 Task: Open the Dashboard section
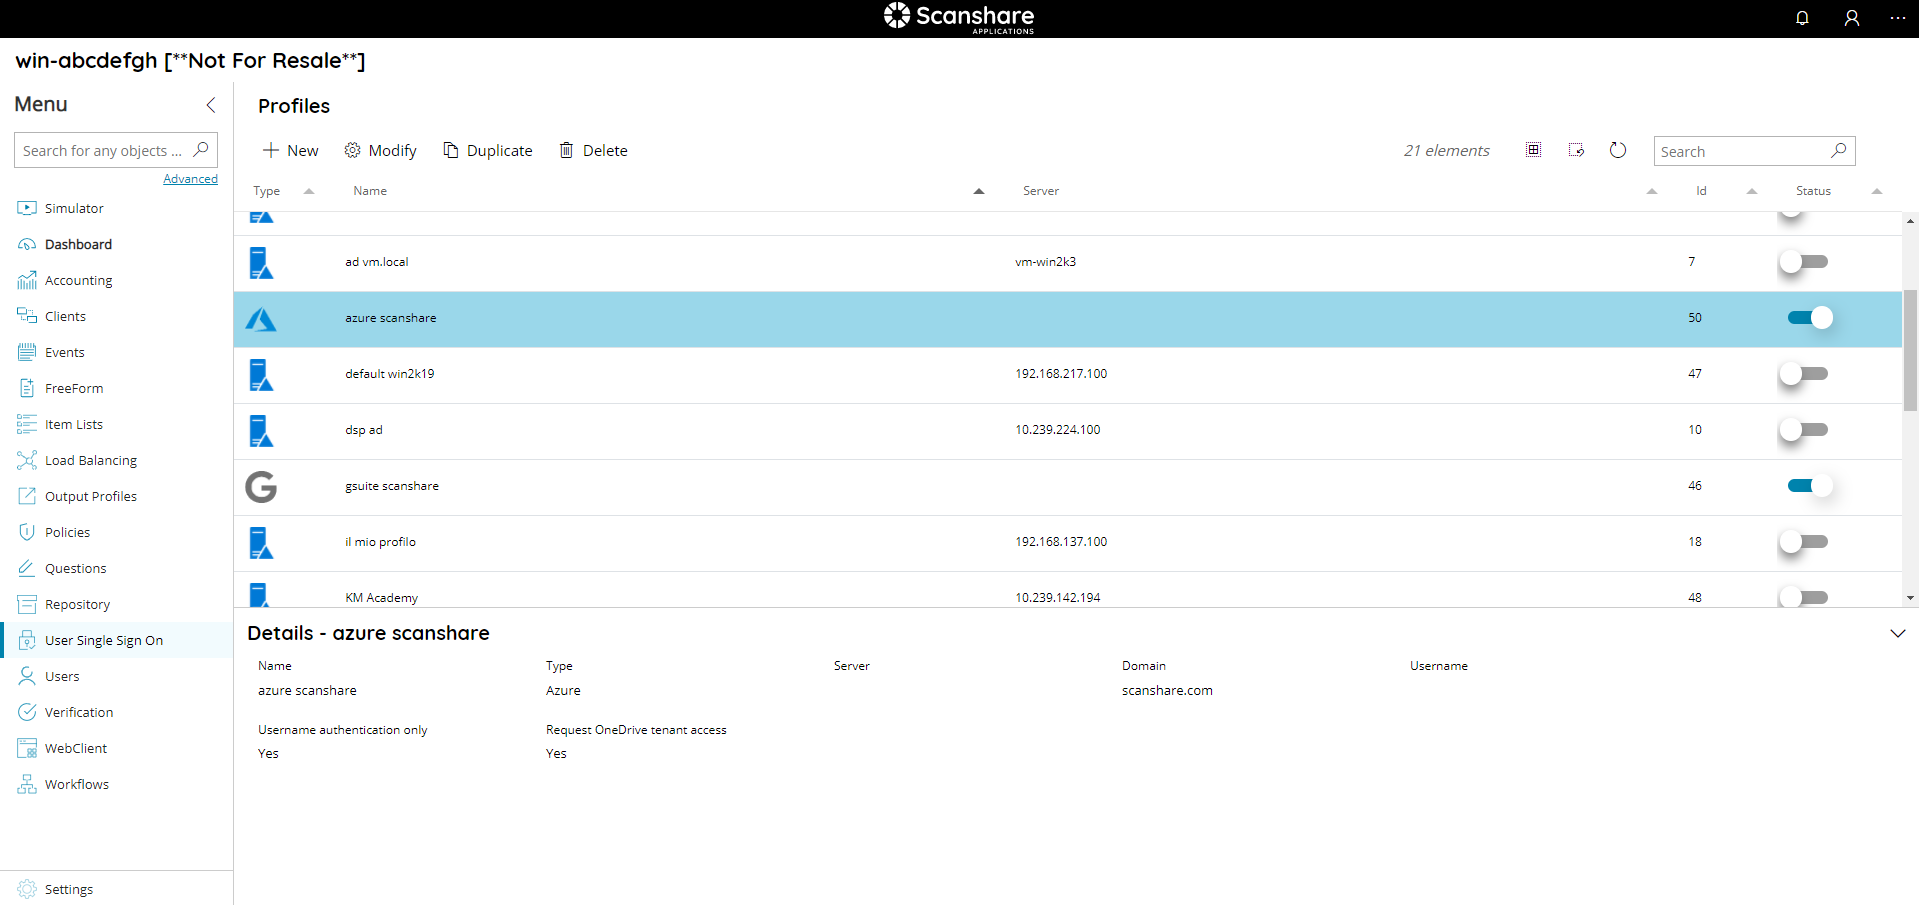78,244
